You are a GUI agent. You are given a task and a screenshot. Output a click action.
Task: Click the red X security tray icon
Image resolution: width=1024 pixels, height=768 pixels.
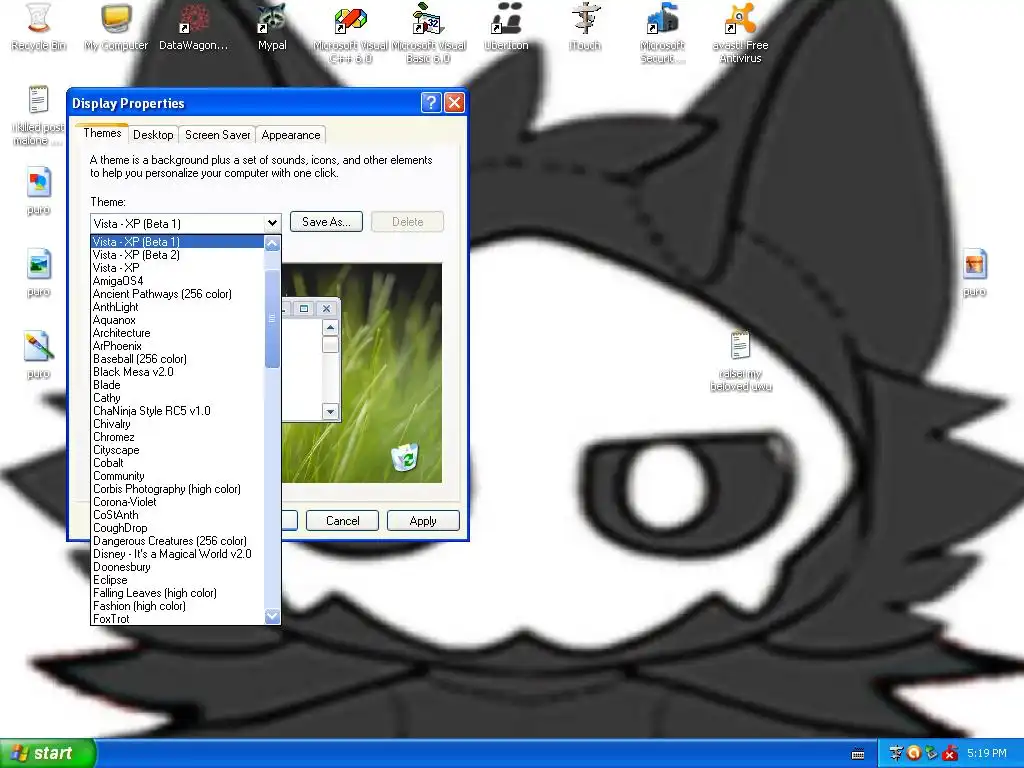[x=950, y=753]
